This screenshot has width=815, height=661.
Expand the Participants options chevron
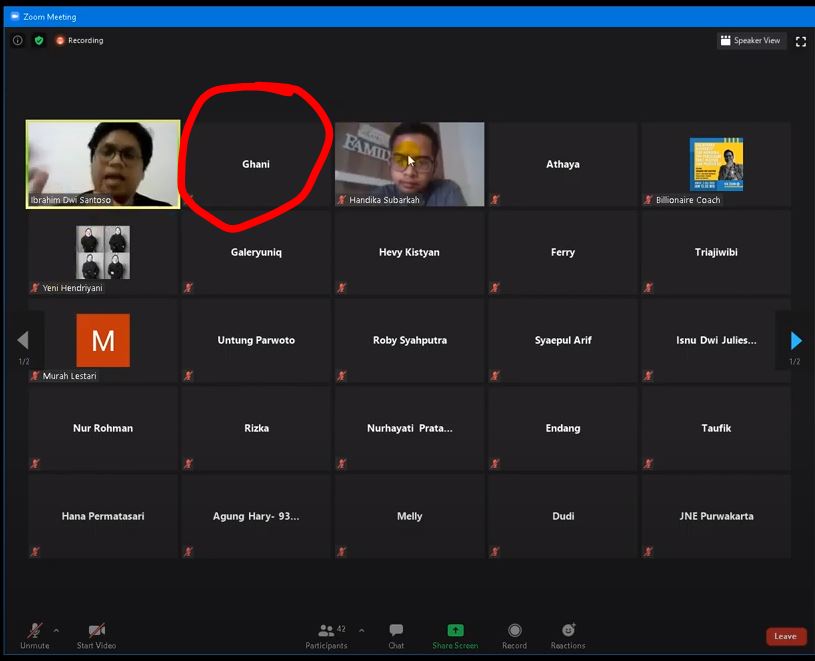pyautogui.click(x=361, y=630)
